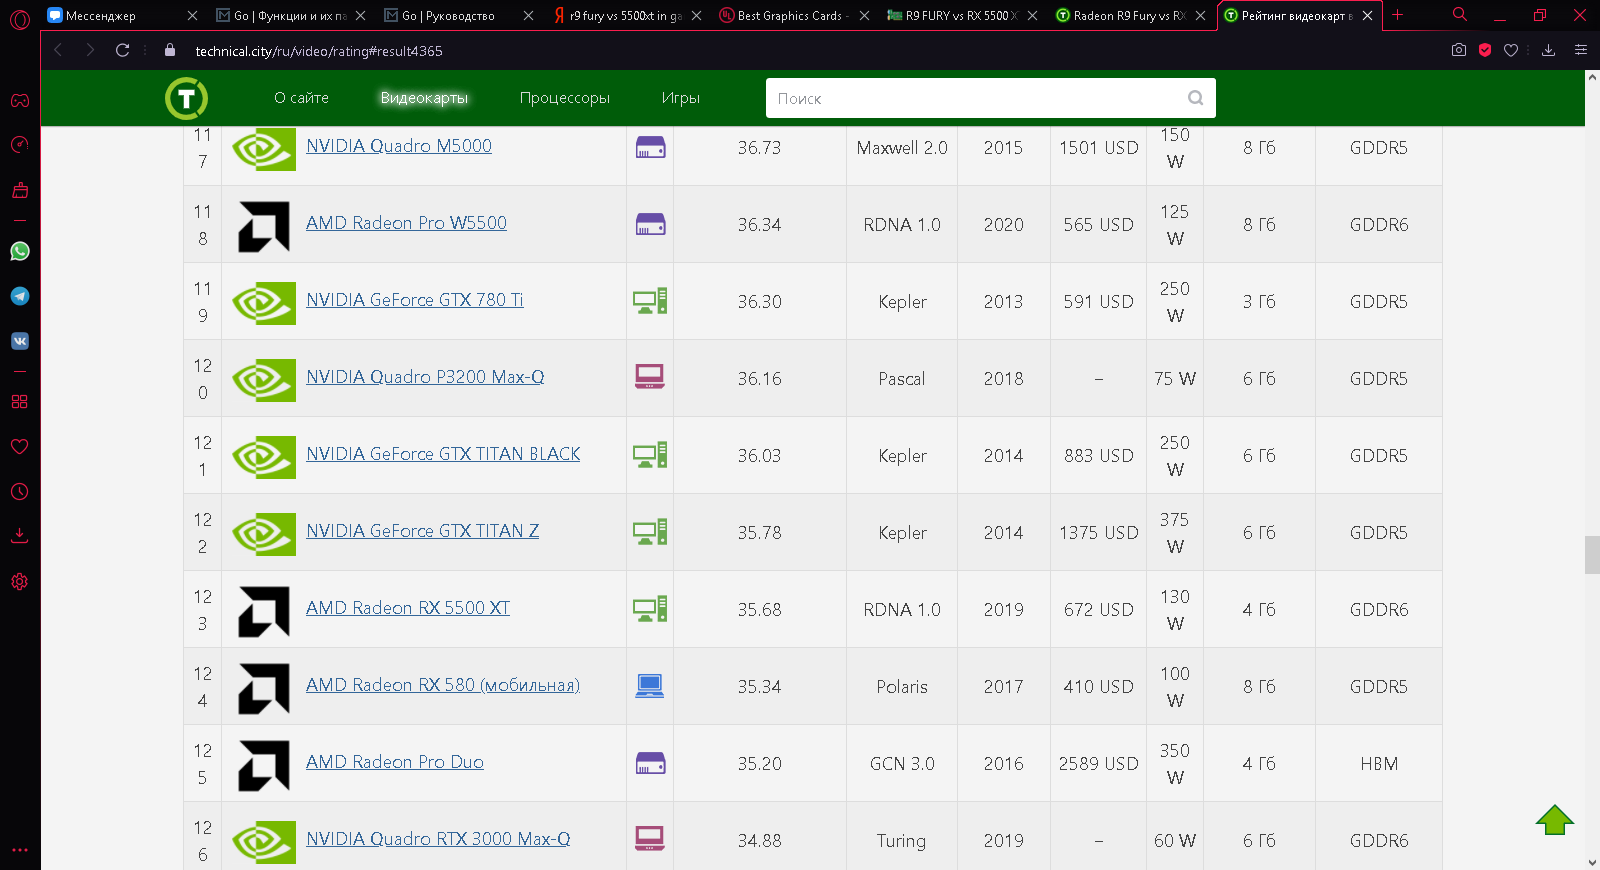Open NVIDIA Quadro M5000 link
1600x870 pixels.
tap(399, 146)
